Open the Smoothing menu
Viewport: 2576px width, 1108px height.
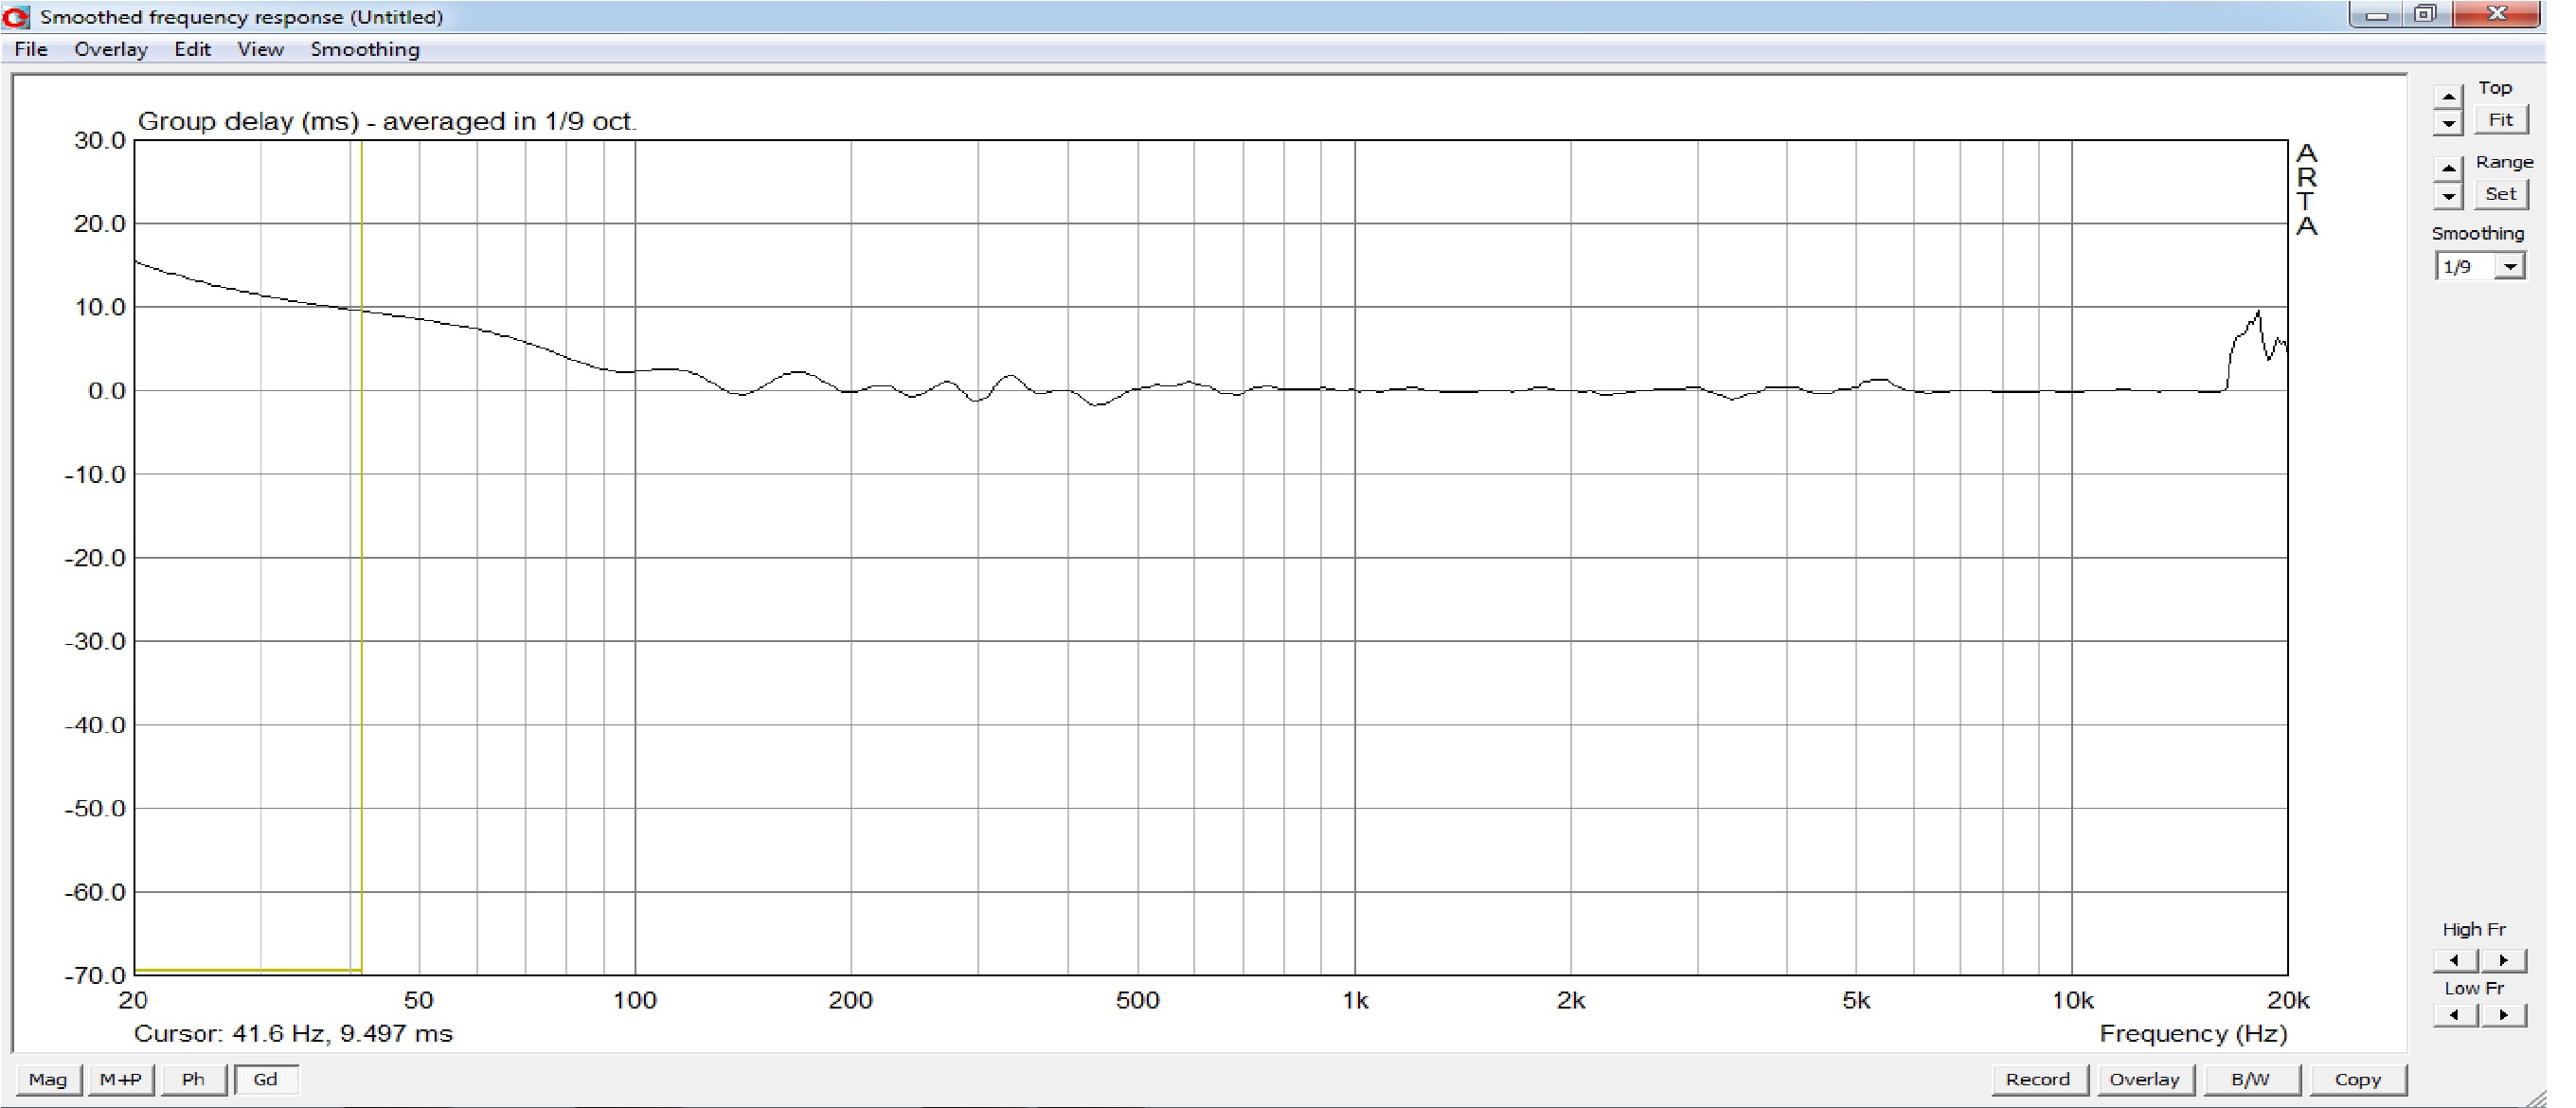click(364, 49)
